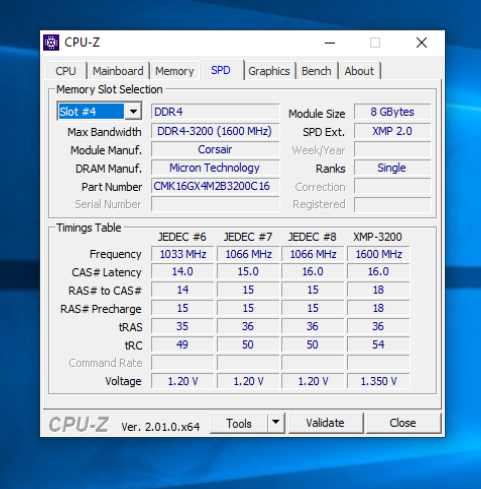Image resolution: width=481 pixels, height=489 pixels.
Task: Click the JEDEC #7 column header
Action: tap(248, 237)
